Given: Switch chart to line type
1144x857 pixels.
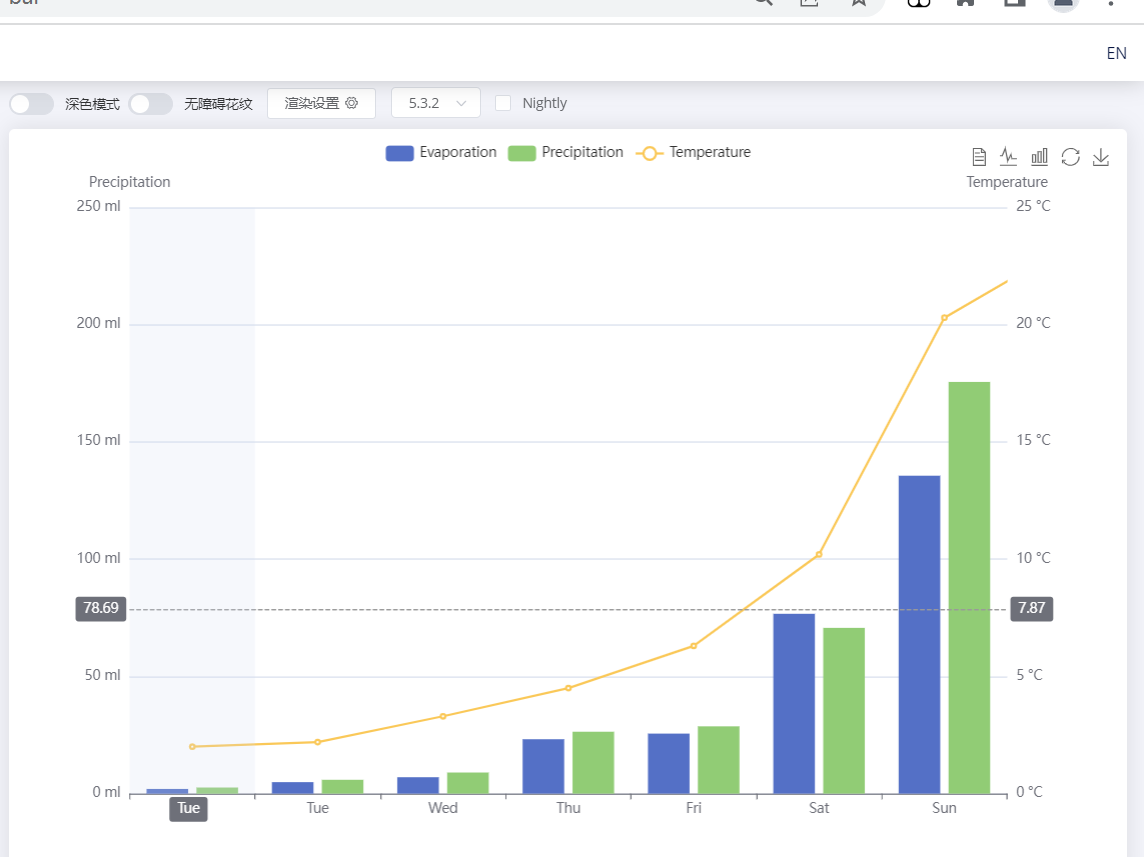Looking at the screenshot, I should (x=1009, y=157).
